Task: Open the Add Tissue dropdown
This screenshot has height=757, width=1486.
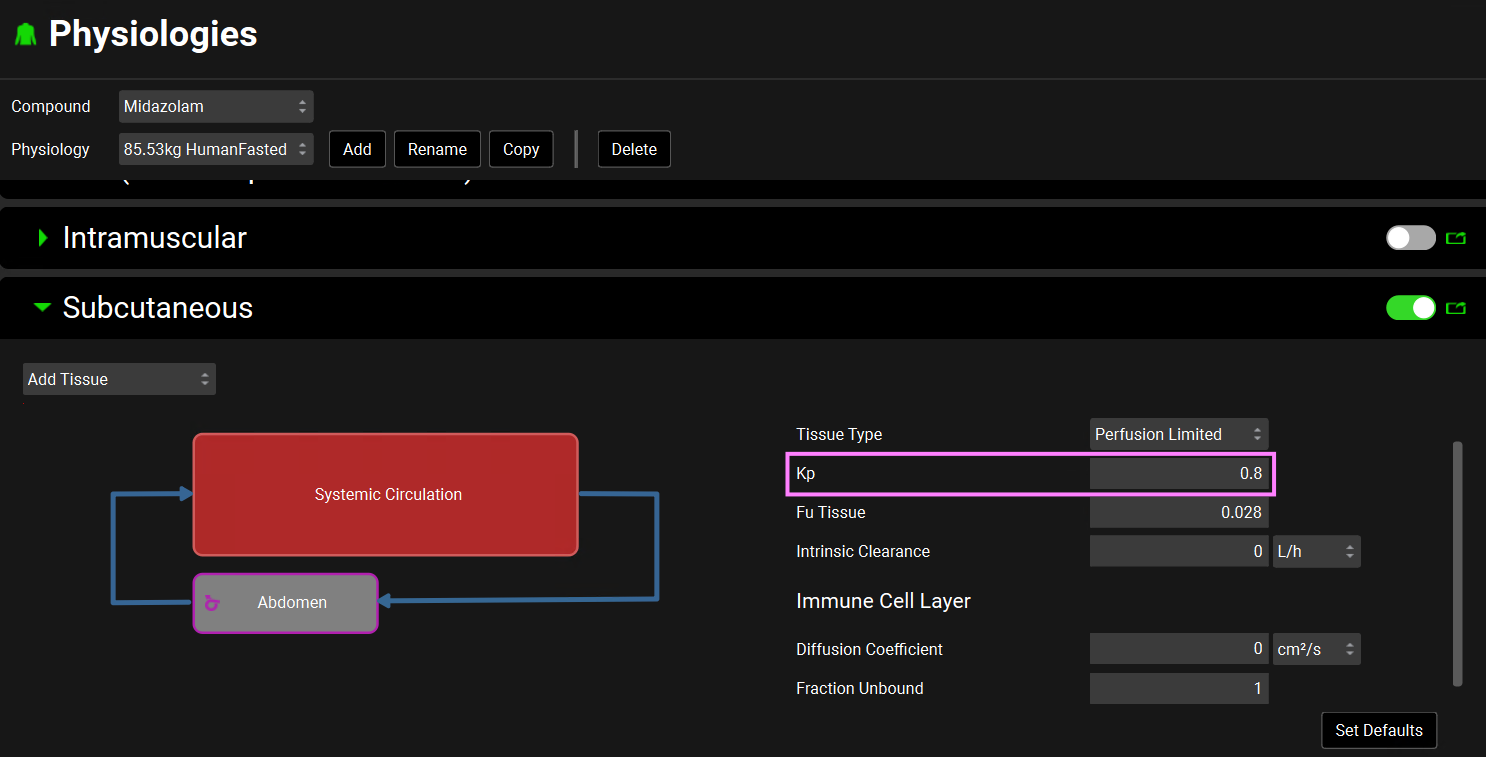Action: coord(119,380)
